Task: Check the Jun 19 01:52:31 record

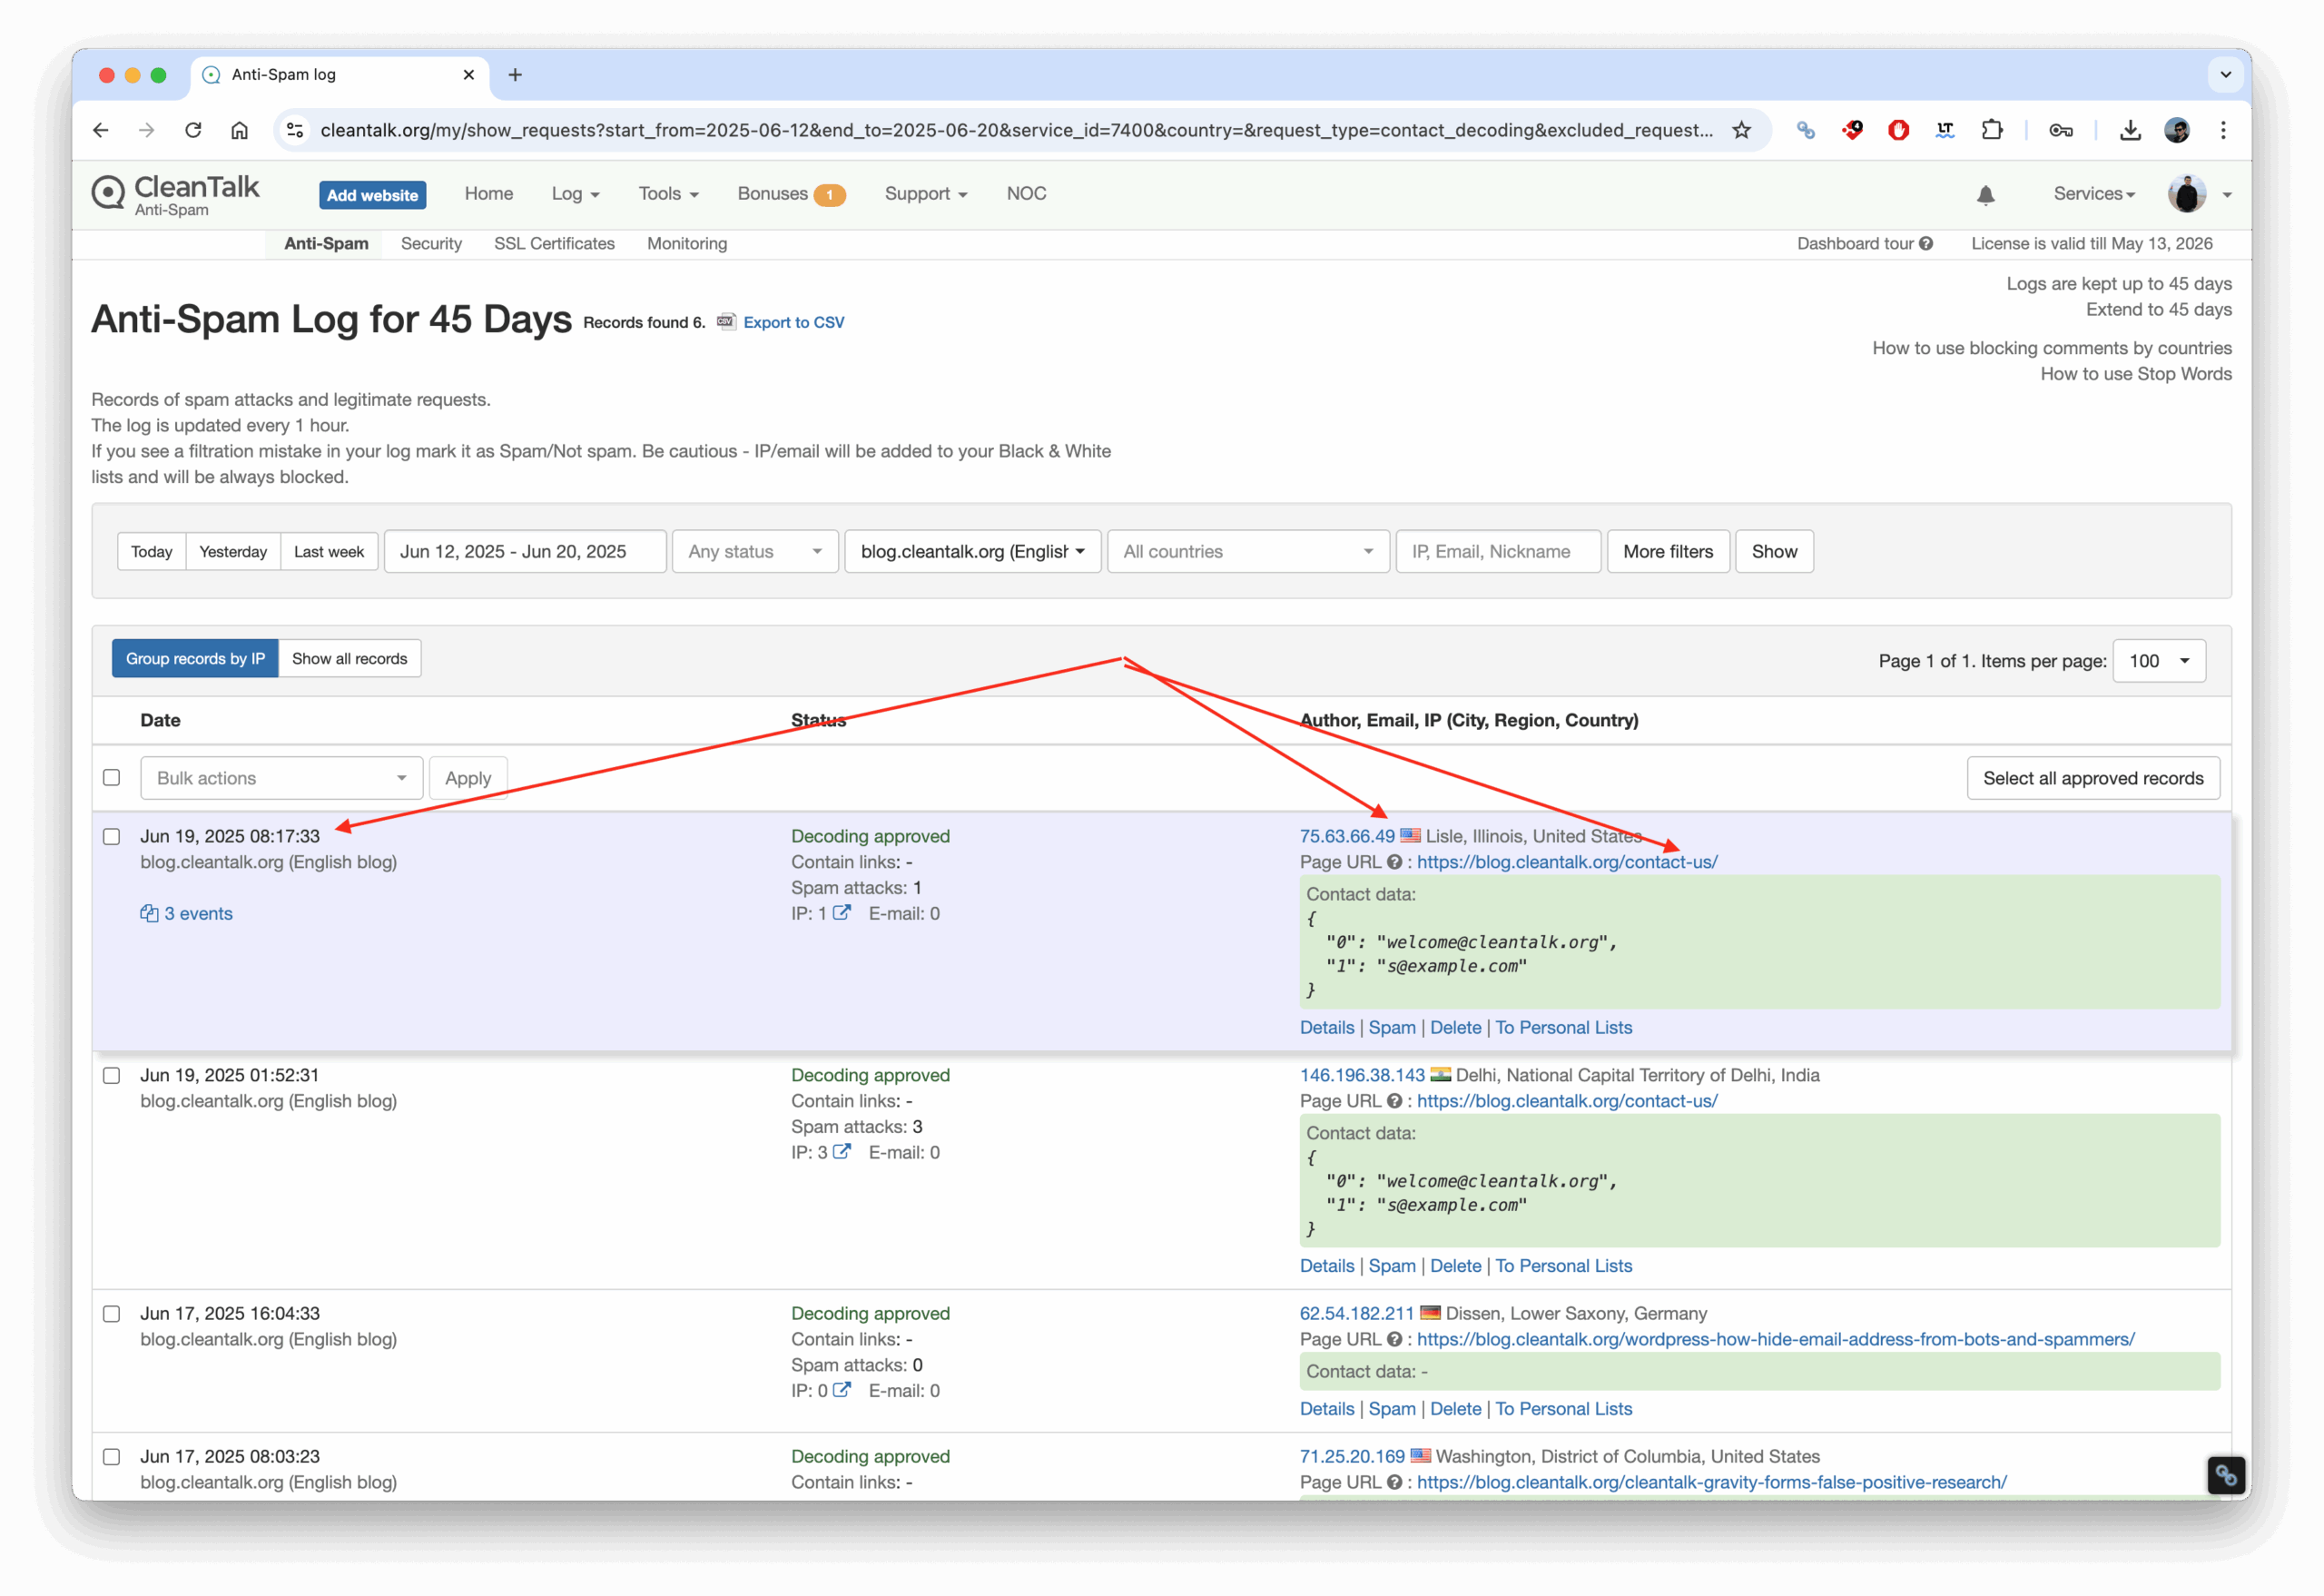Action: (x=112, y=1075)
